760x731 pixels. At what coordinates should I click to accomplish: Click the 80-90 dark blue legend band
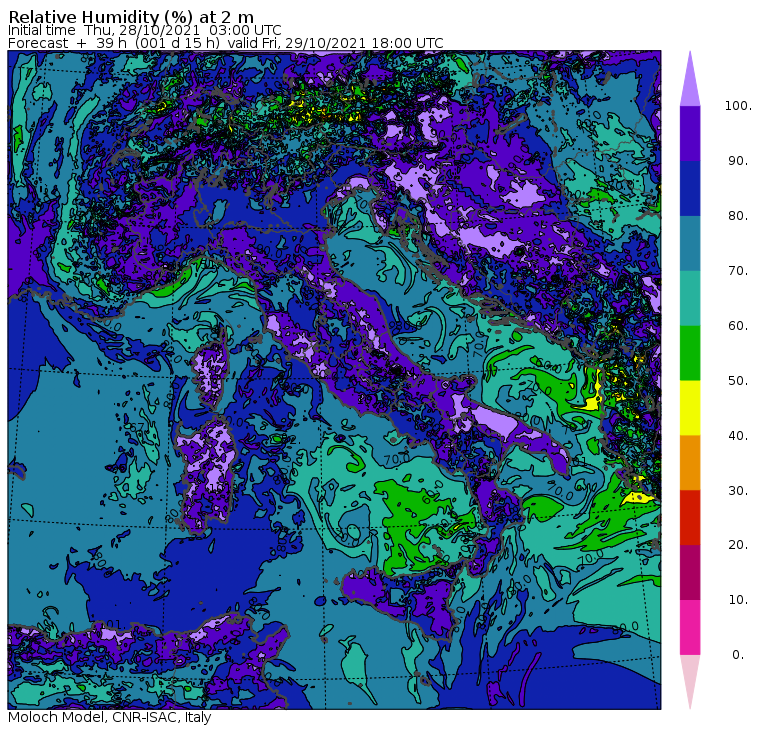[690, 188]
